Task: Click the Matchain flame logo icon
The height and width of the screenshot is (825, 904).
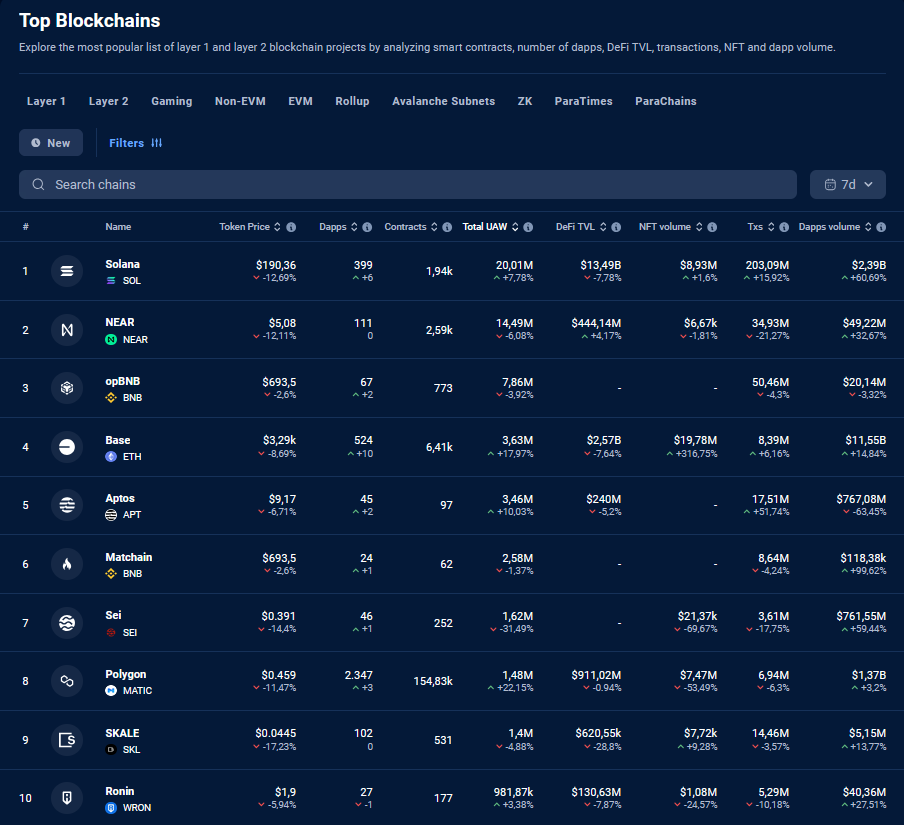Action: [x=67, y=564]
